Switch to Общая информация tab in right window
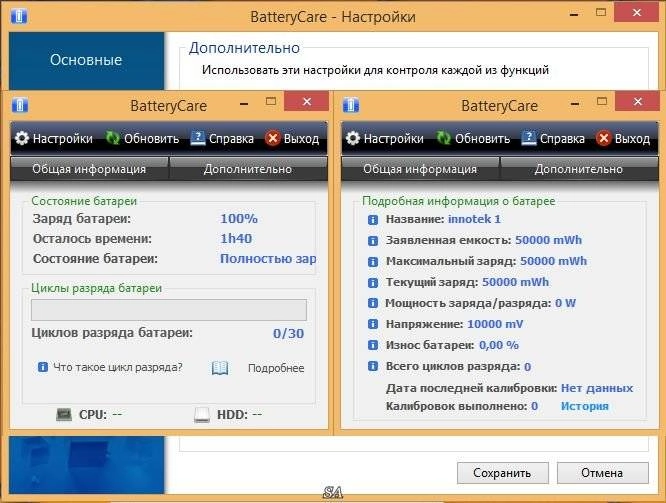This screenshot has height=503, width=666. [x=420, y=169]
